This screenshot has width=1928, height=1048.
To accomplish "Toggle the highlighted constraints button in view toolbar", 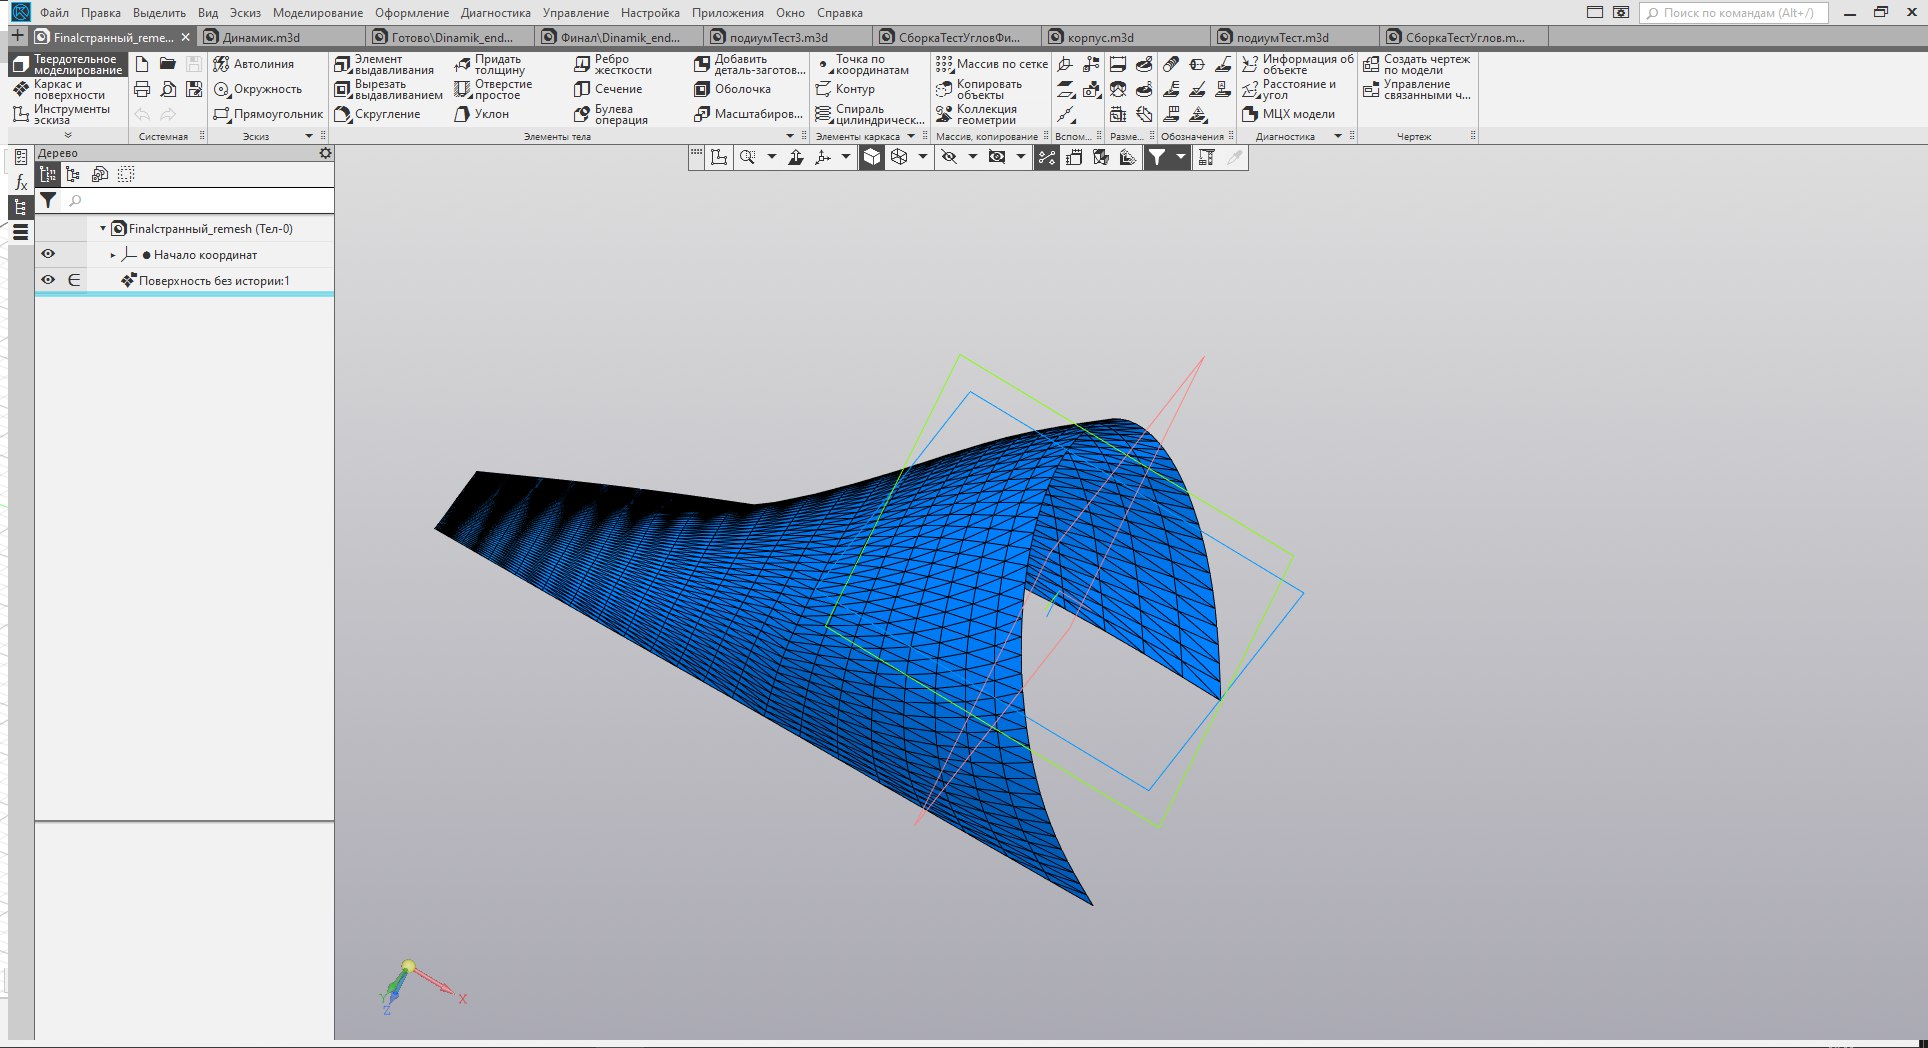I will (x=1047, y=157).
